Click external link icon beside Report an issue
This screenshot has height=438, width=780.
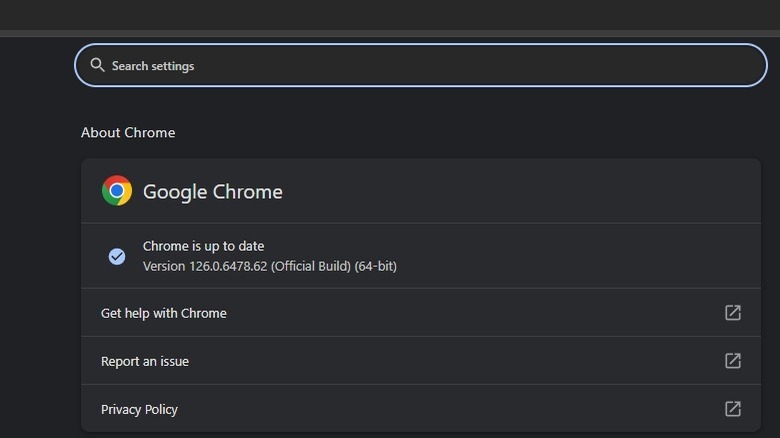click(x=733, y=361)
